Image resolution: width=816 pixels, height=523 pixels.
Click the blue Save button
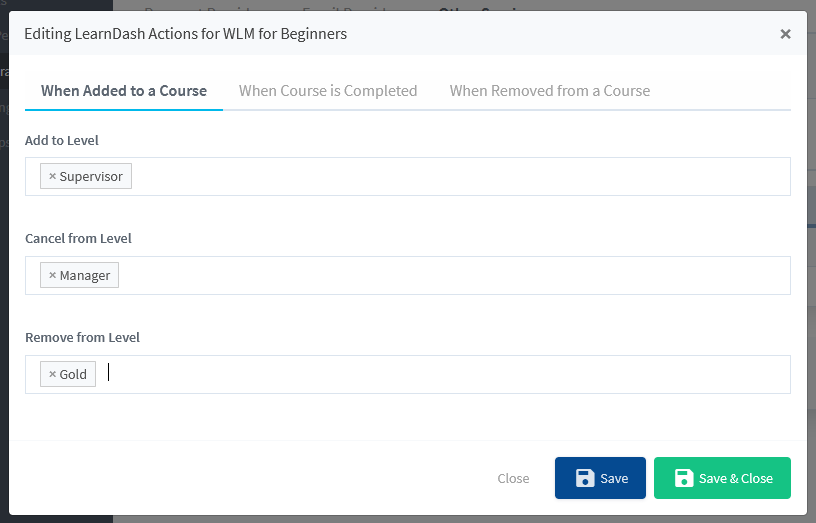(x=600, y=478)
